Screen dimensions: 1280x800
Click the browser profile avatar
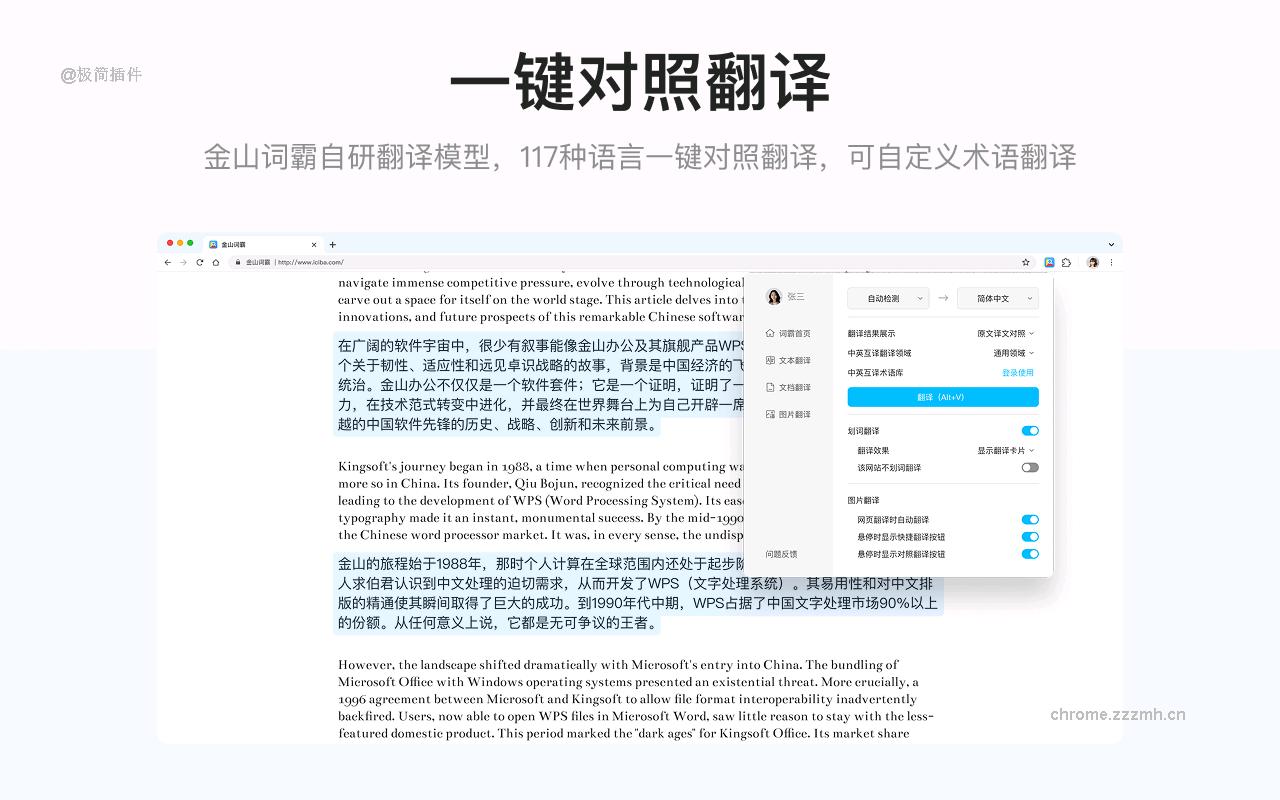(x=1093, y=262)
